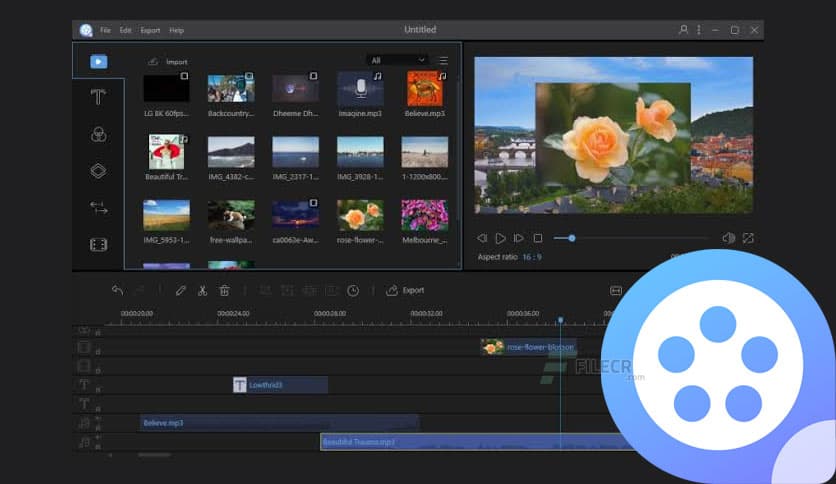Step to next frame in preview
The image size is (836, 484).
pos(518,238)
